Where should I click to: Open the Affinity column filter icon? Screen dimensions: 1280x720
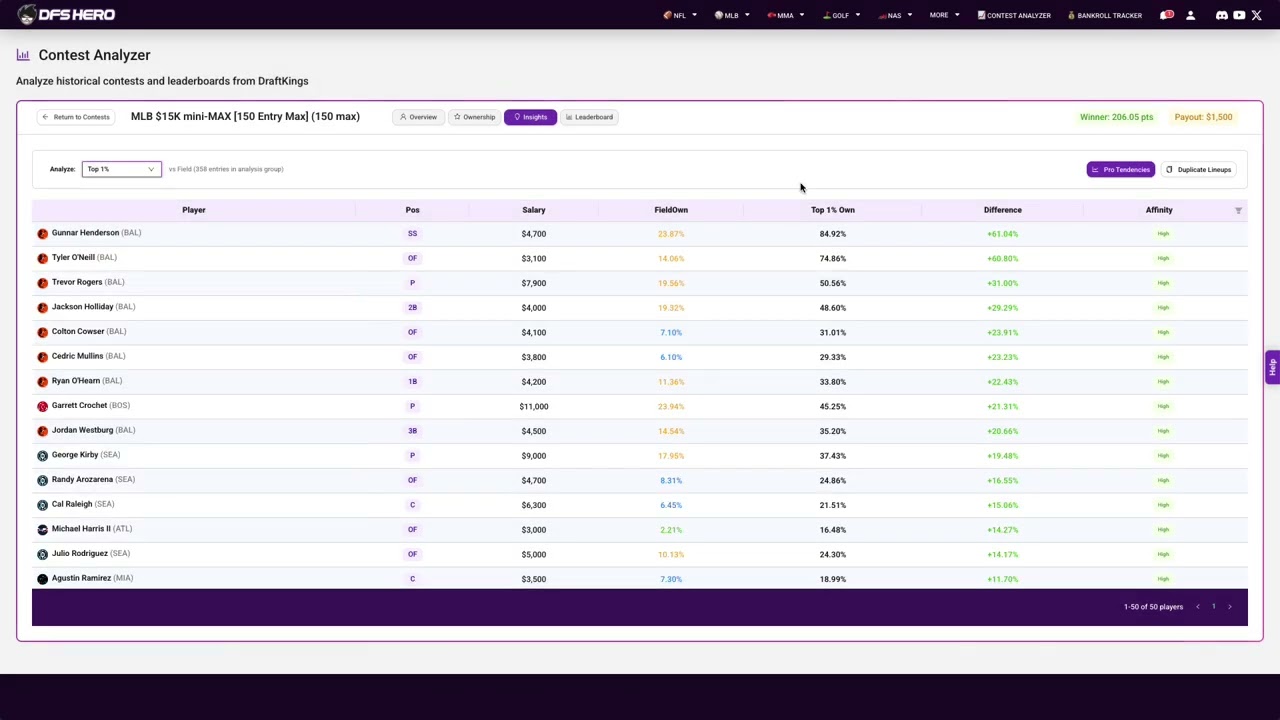1238,210
